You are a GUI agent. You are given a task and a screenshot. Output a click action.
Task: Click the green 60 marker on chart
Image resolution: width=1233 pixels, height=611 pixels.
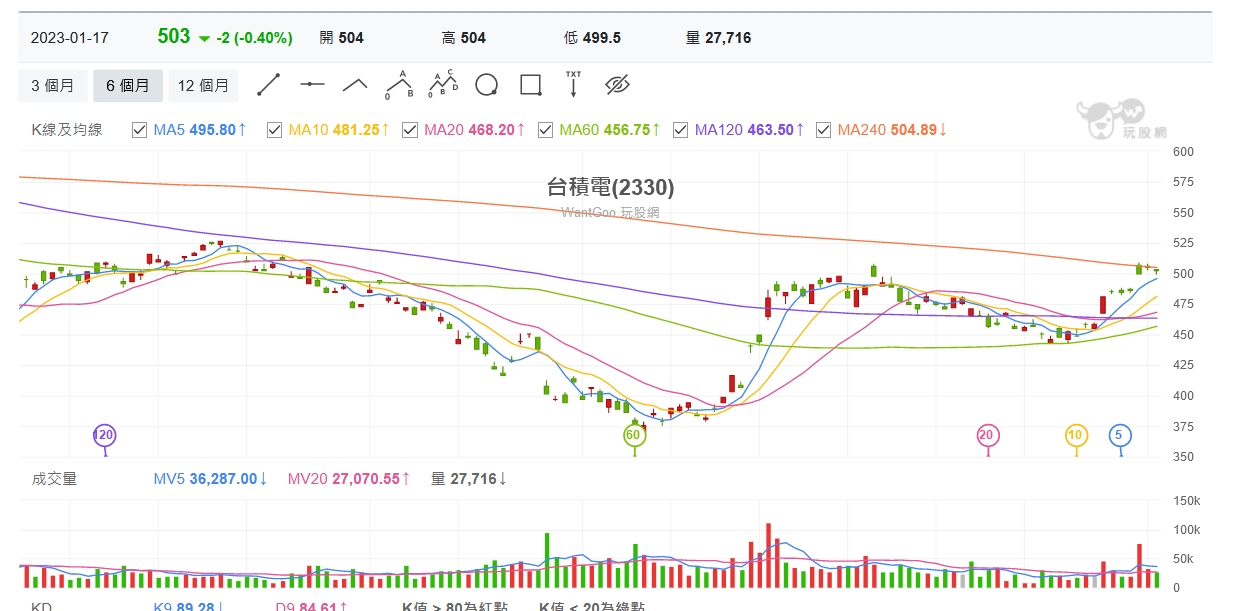(633, 435)
